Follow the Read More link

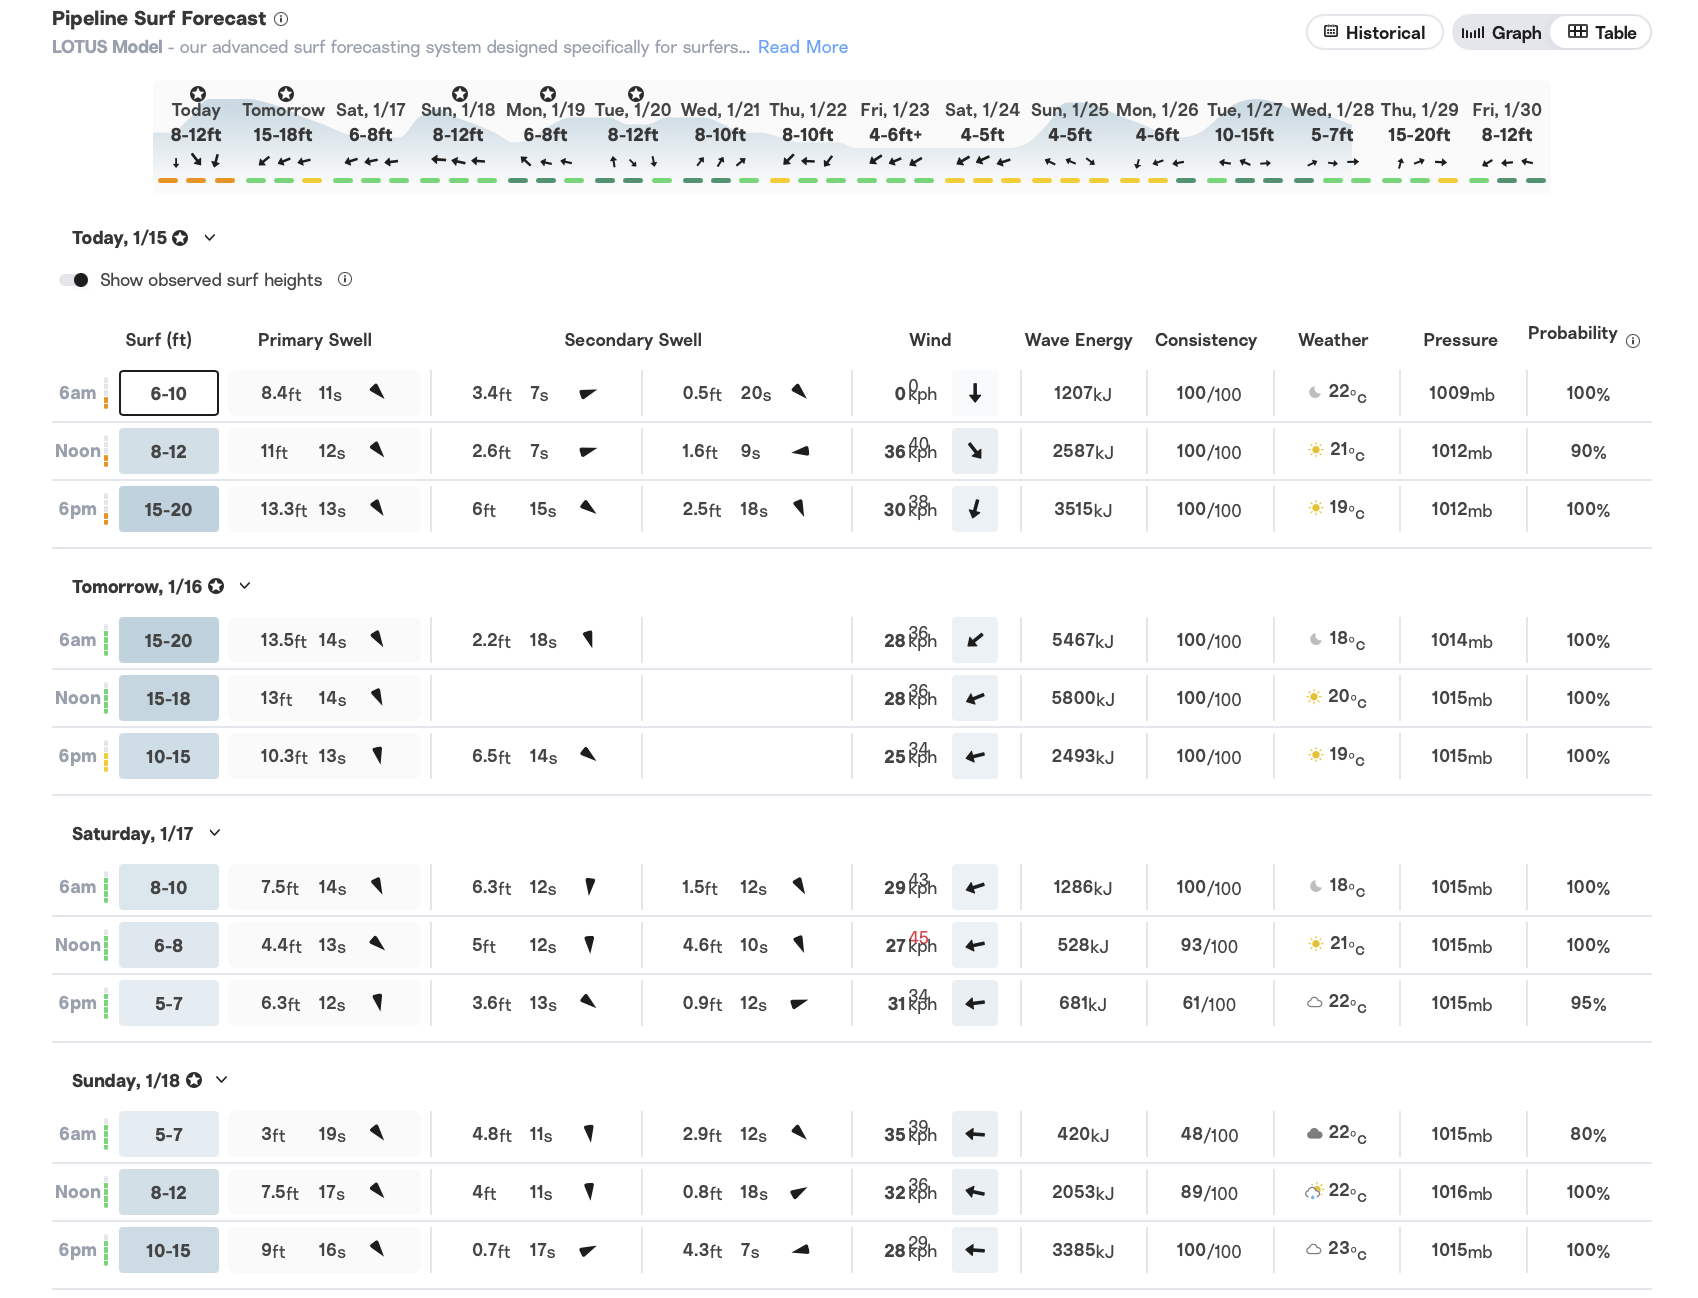point(802,47)
